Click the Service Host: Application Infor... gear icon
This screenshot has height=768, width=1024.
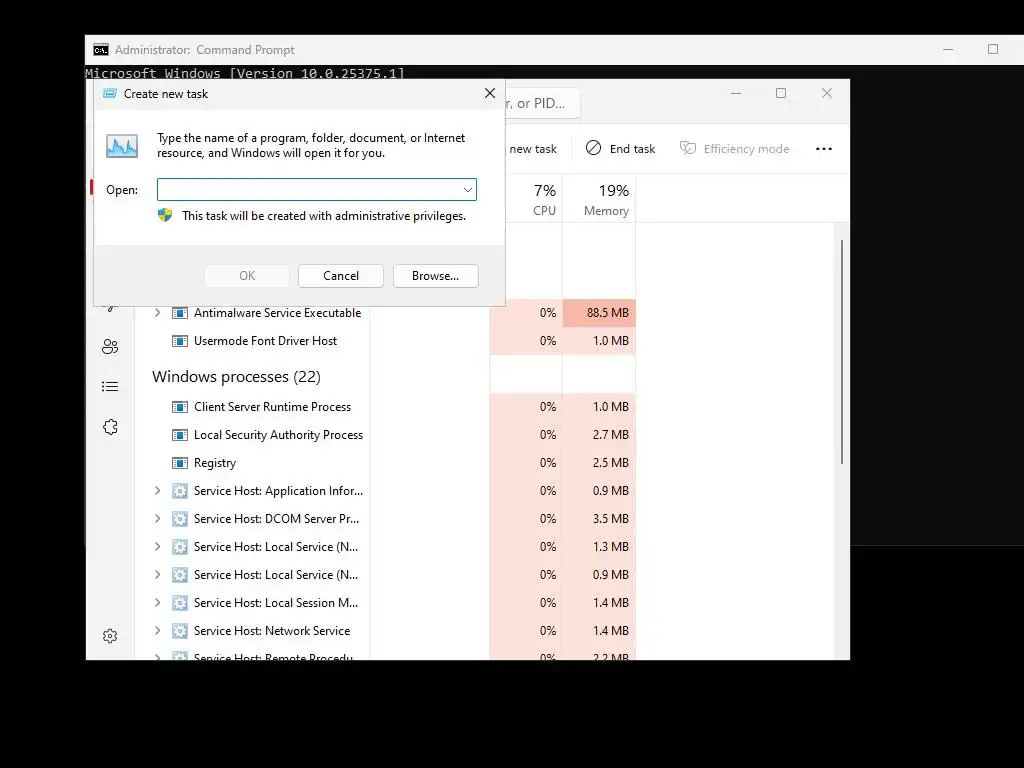point(180,491)
